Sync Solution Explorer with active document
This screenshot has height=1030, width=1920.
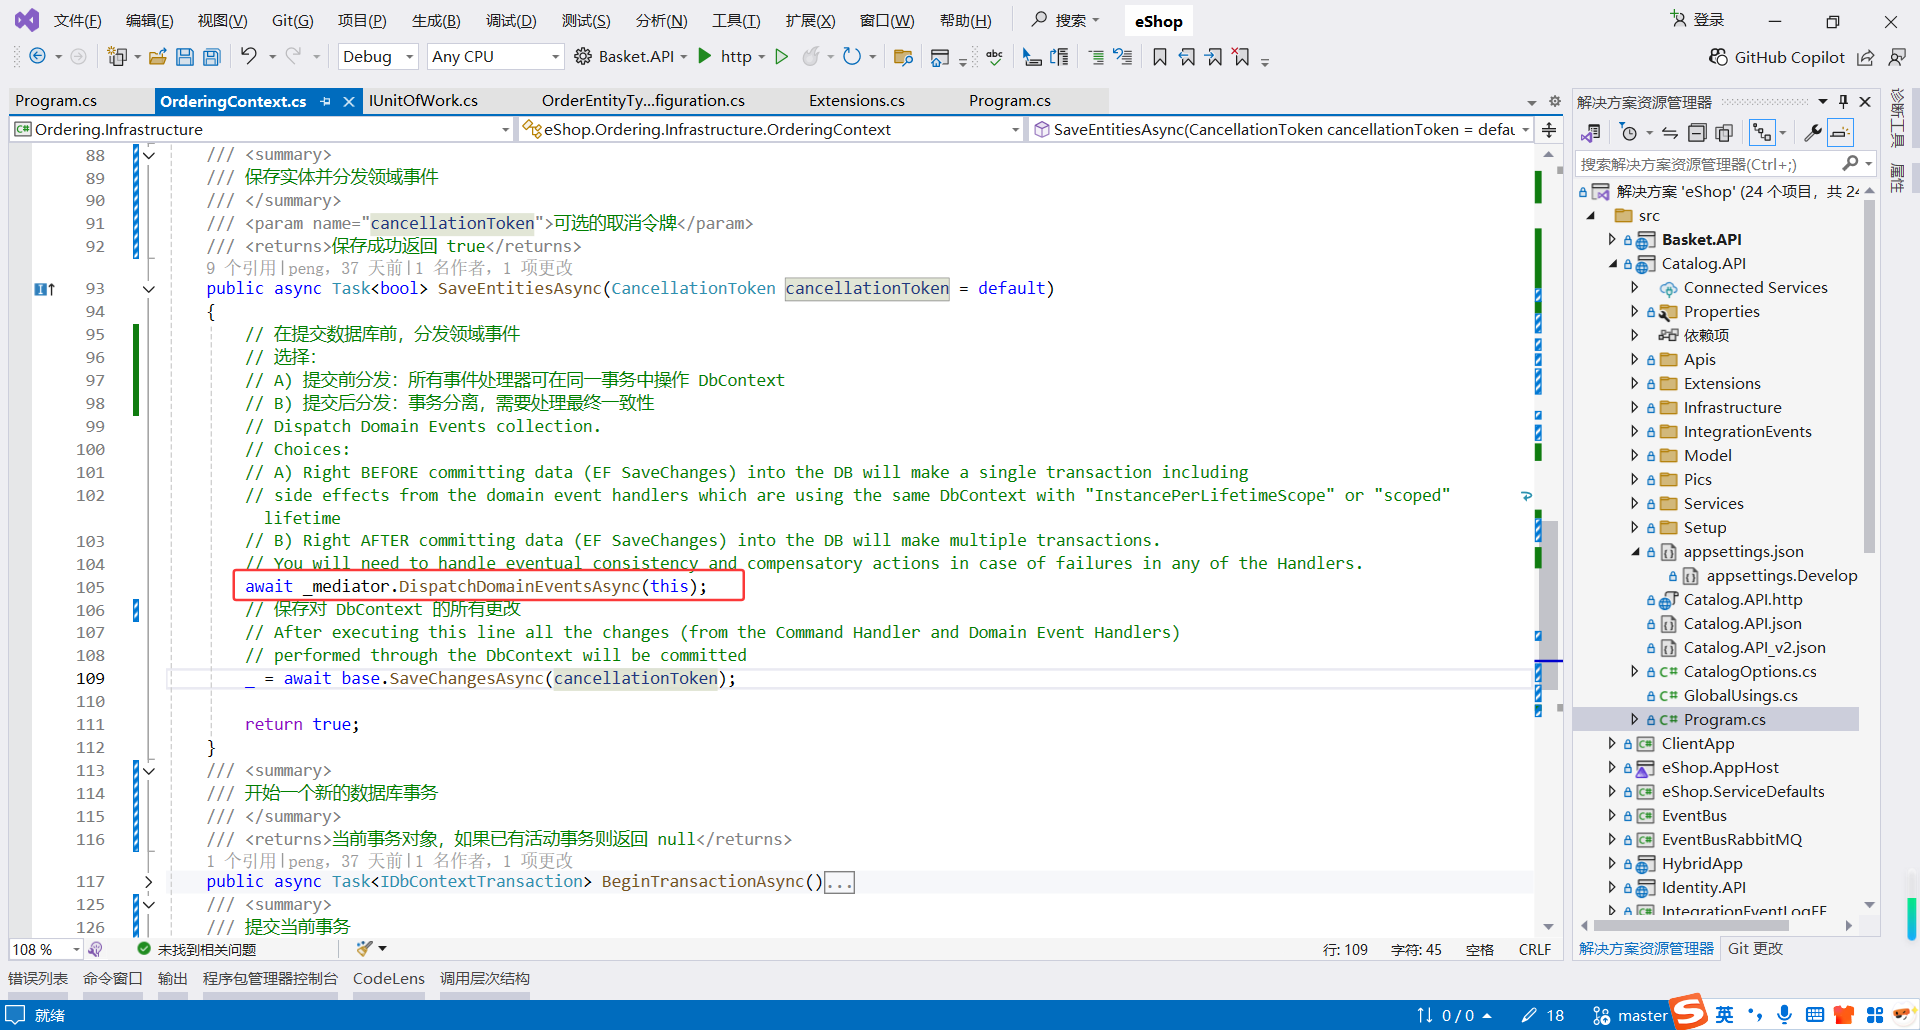click(1670, 132)
